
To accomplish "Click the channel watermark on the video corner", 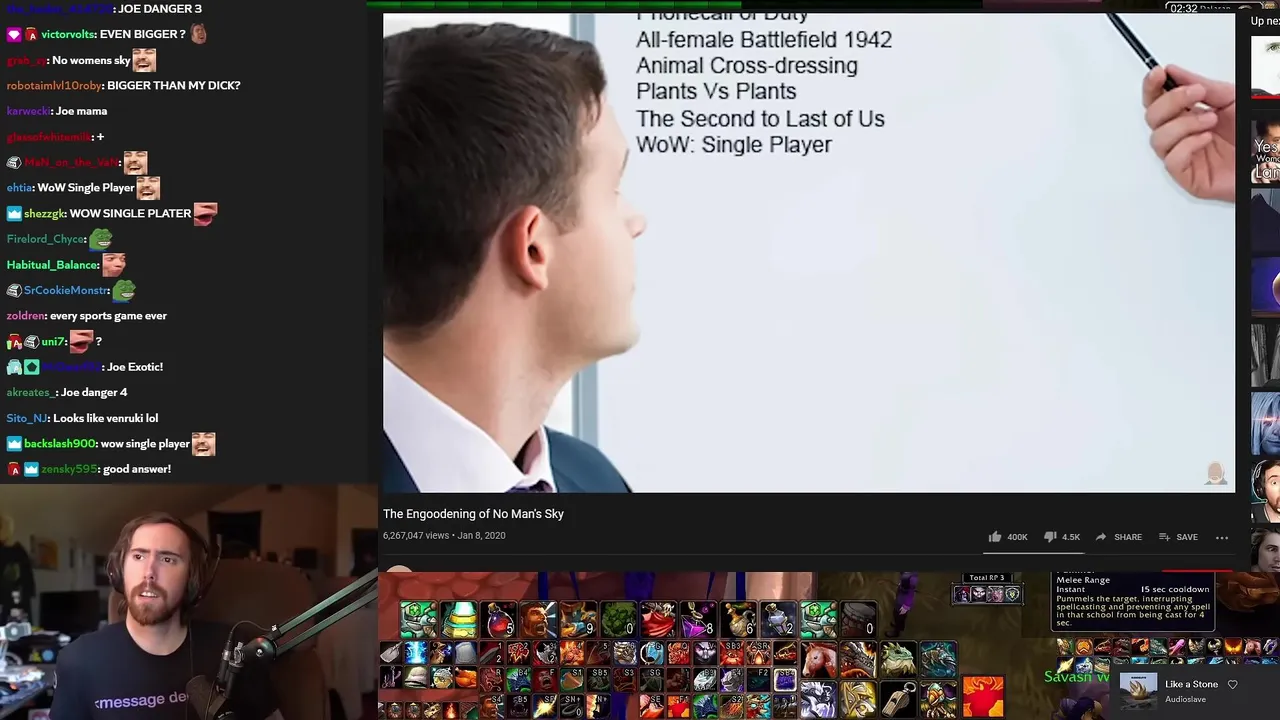I will coord(1216,473).
